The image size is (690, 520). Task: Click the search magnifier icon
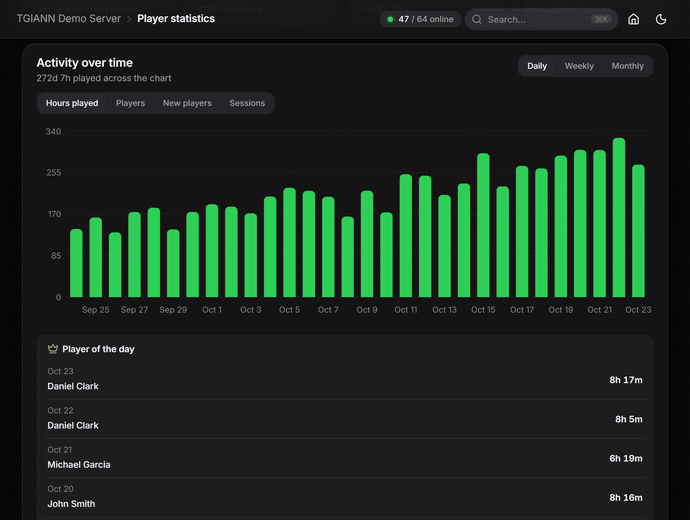(x=477, y=19)
